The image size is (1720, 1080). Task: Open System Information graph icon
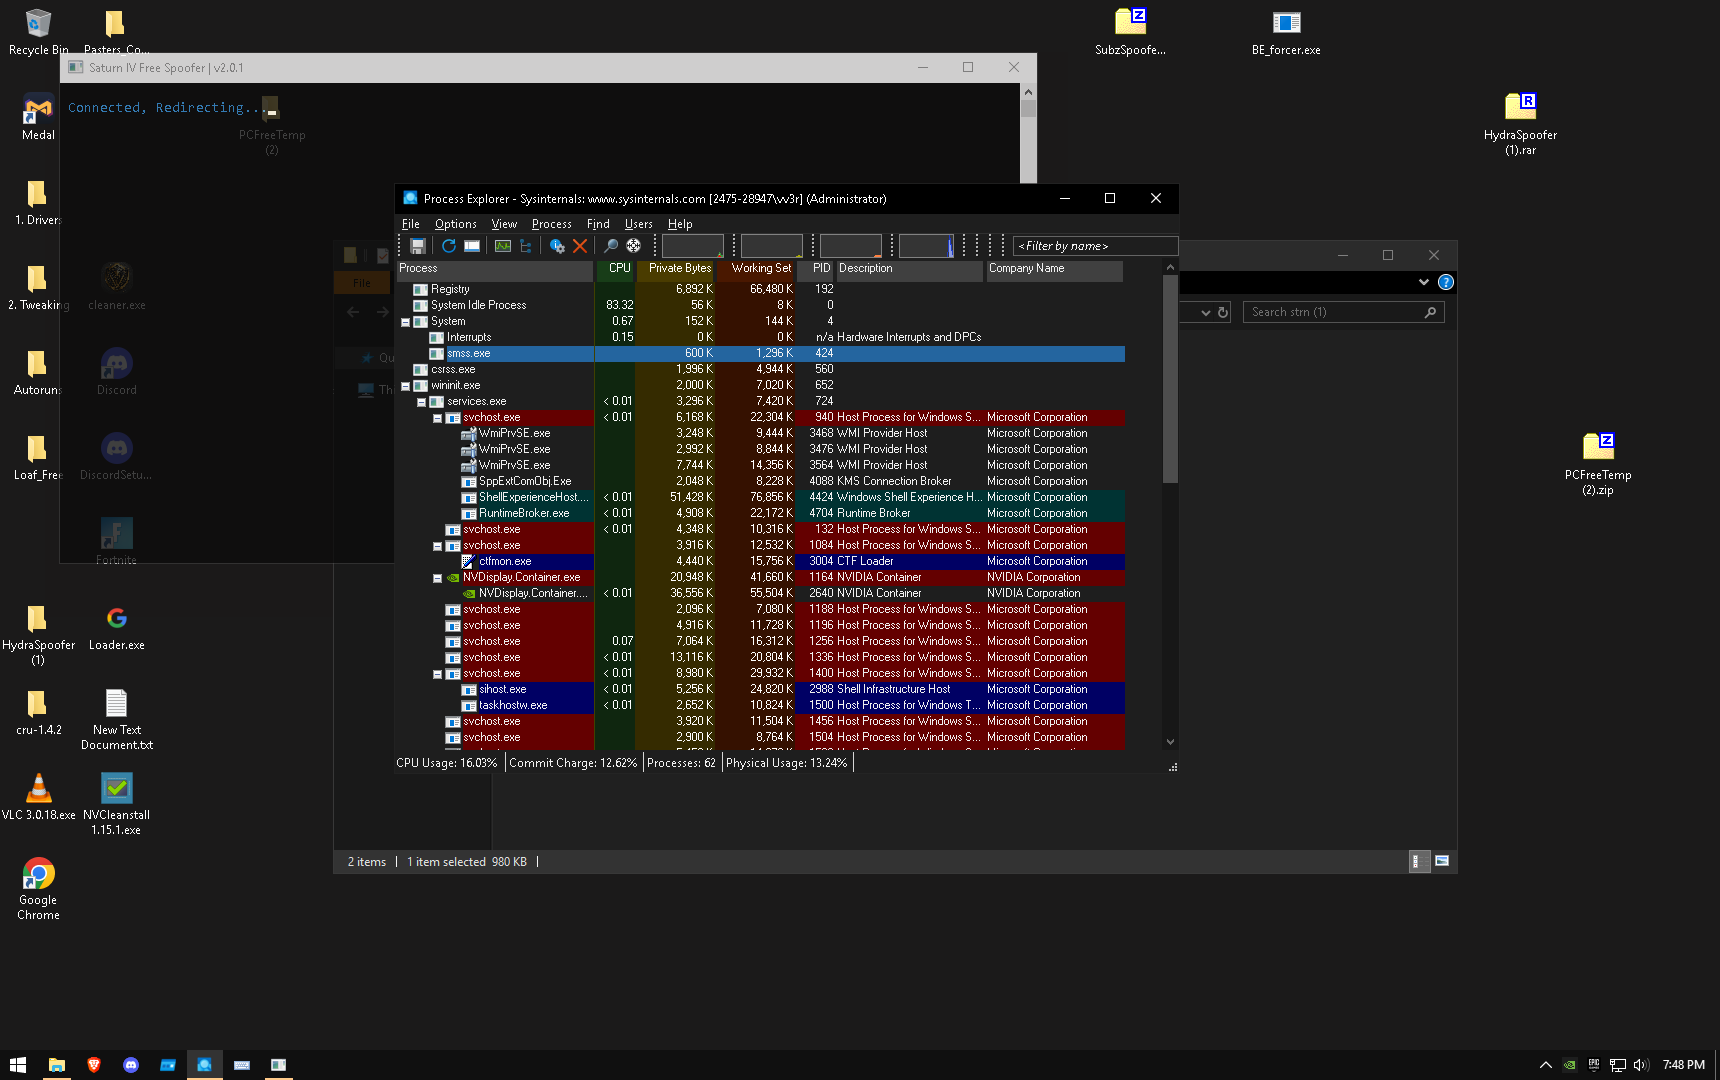pyautogui.click(x=503, y=246)
